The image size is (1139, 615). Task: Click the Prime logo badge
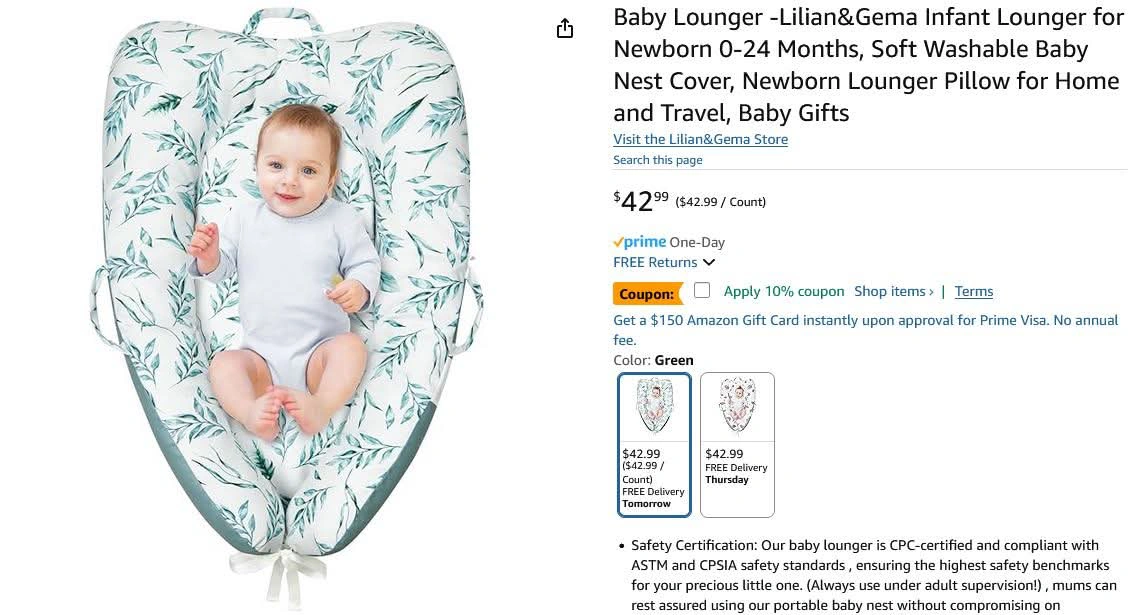639,242
